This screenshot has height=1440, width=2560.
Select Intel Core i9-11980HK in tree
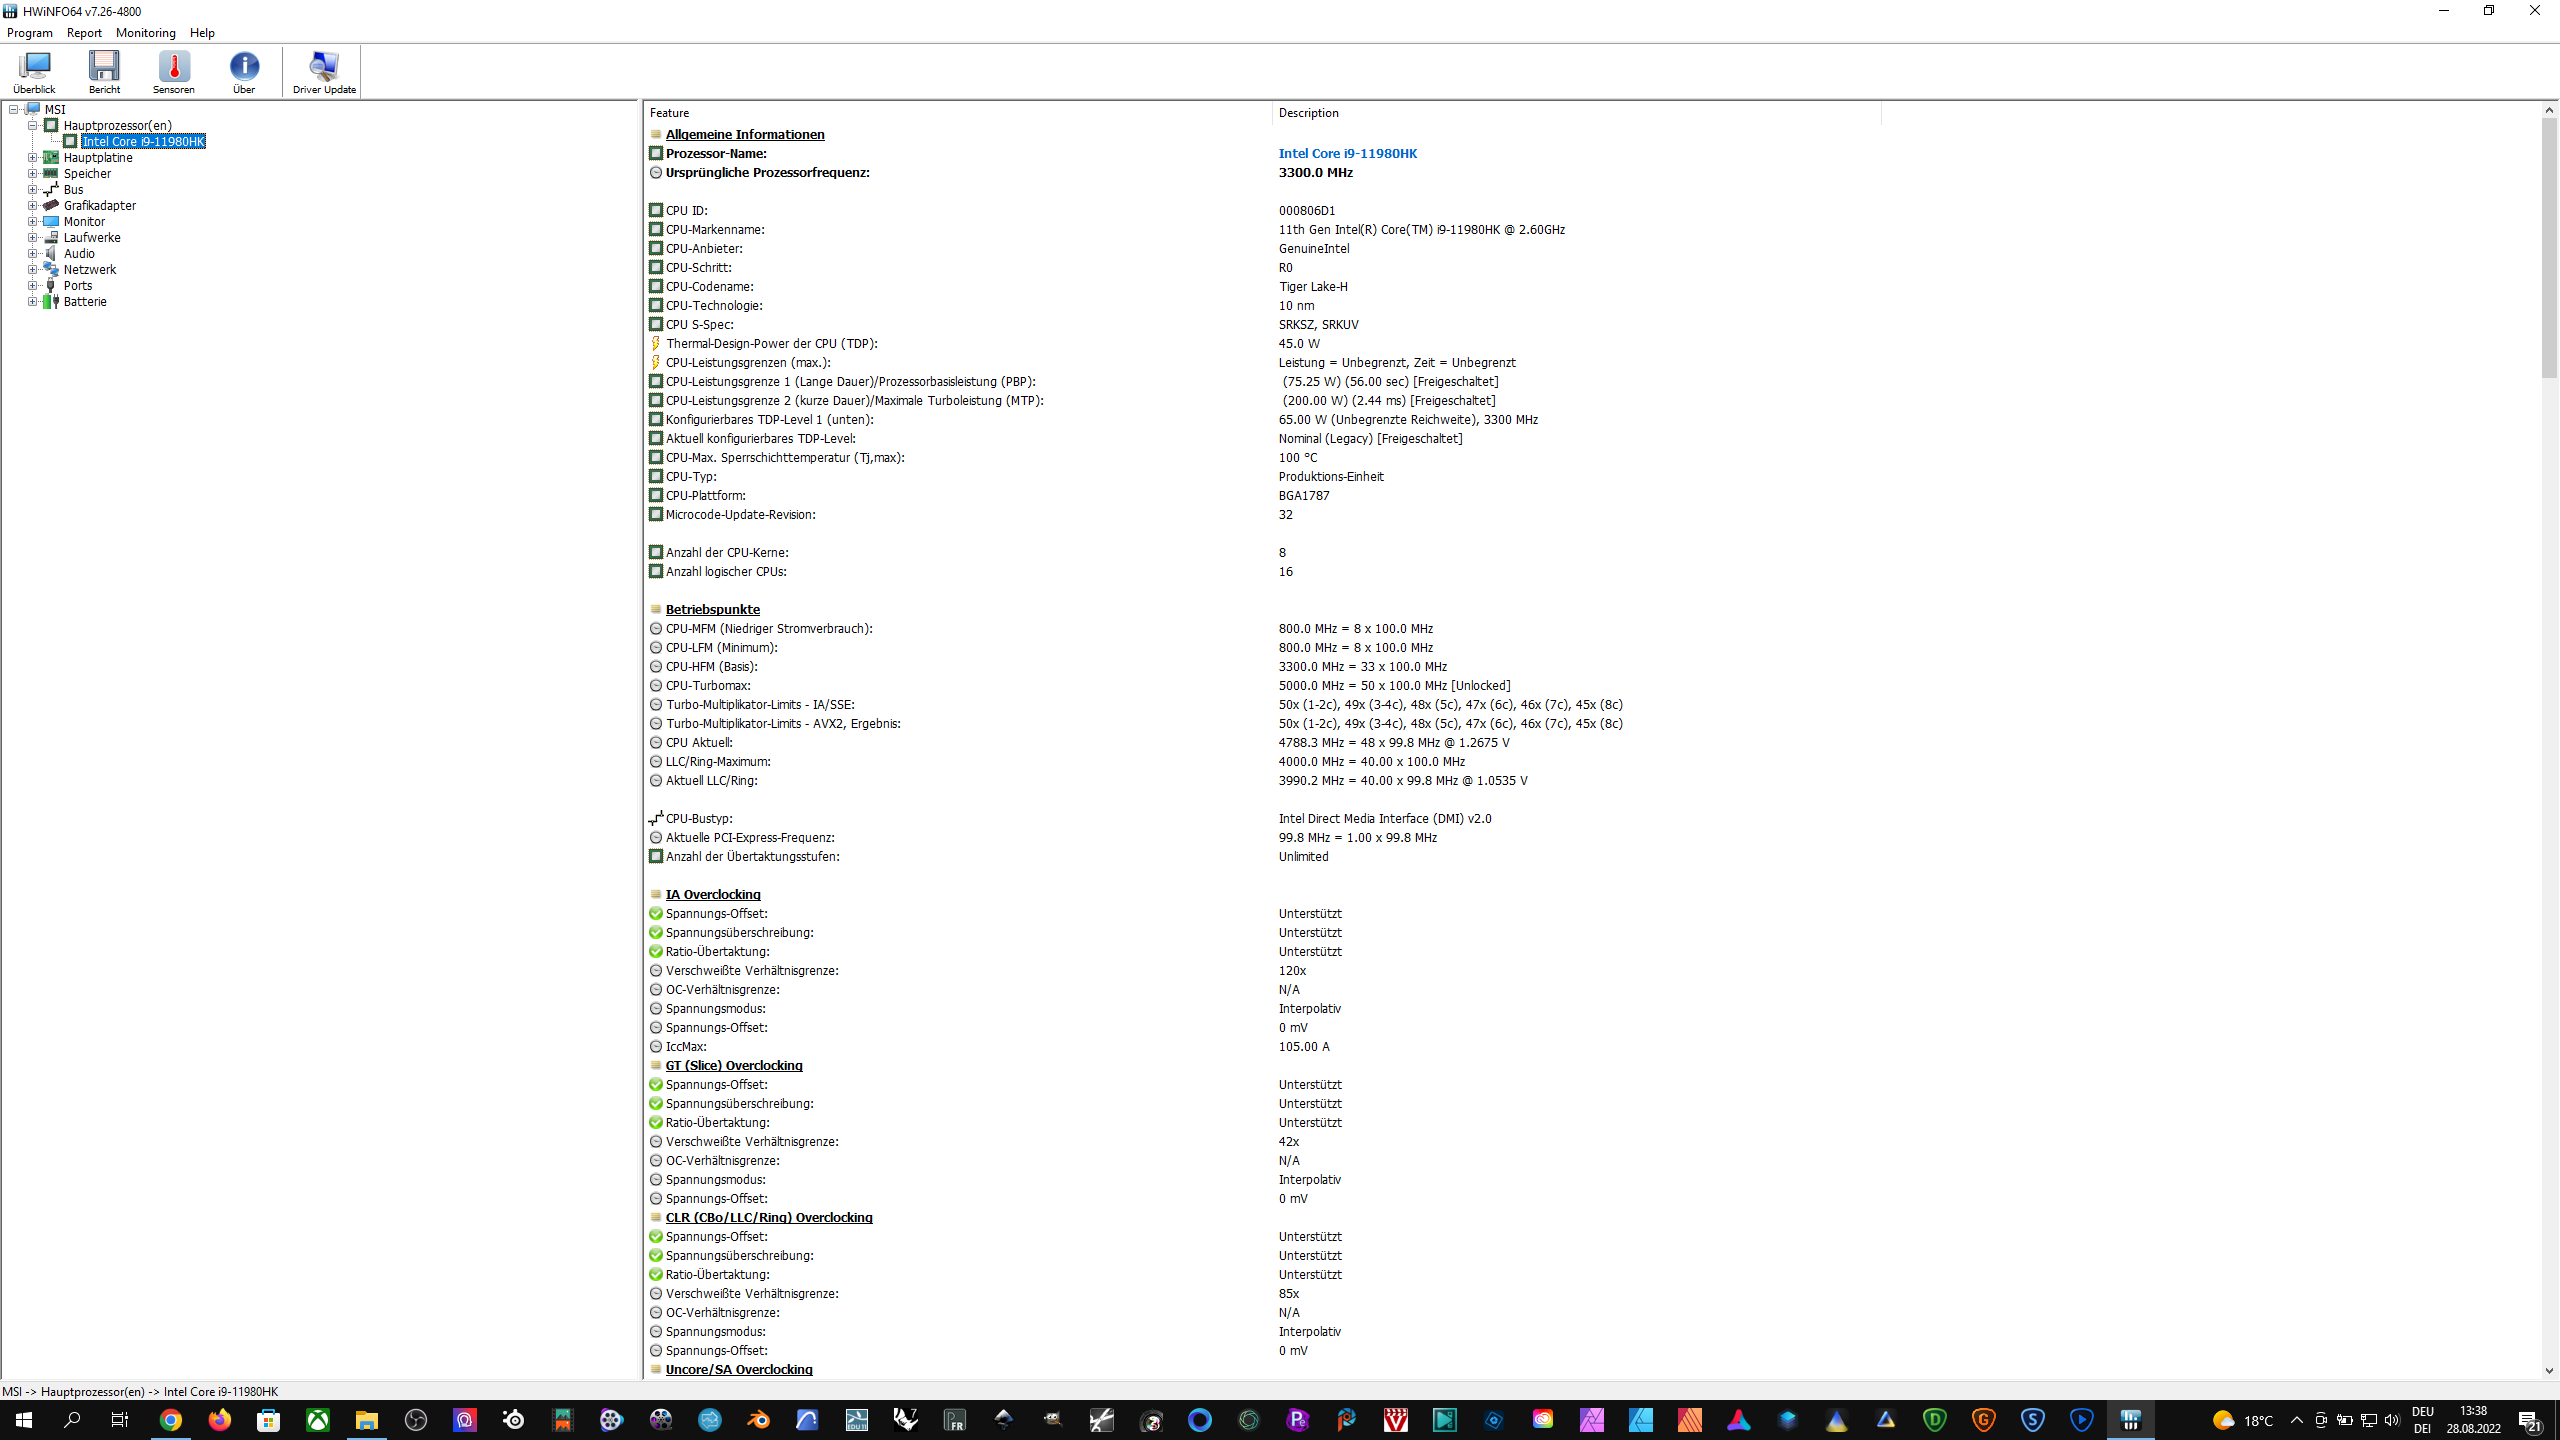(143, 142)
